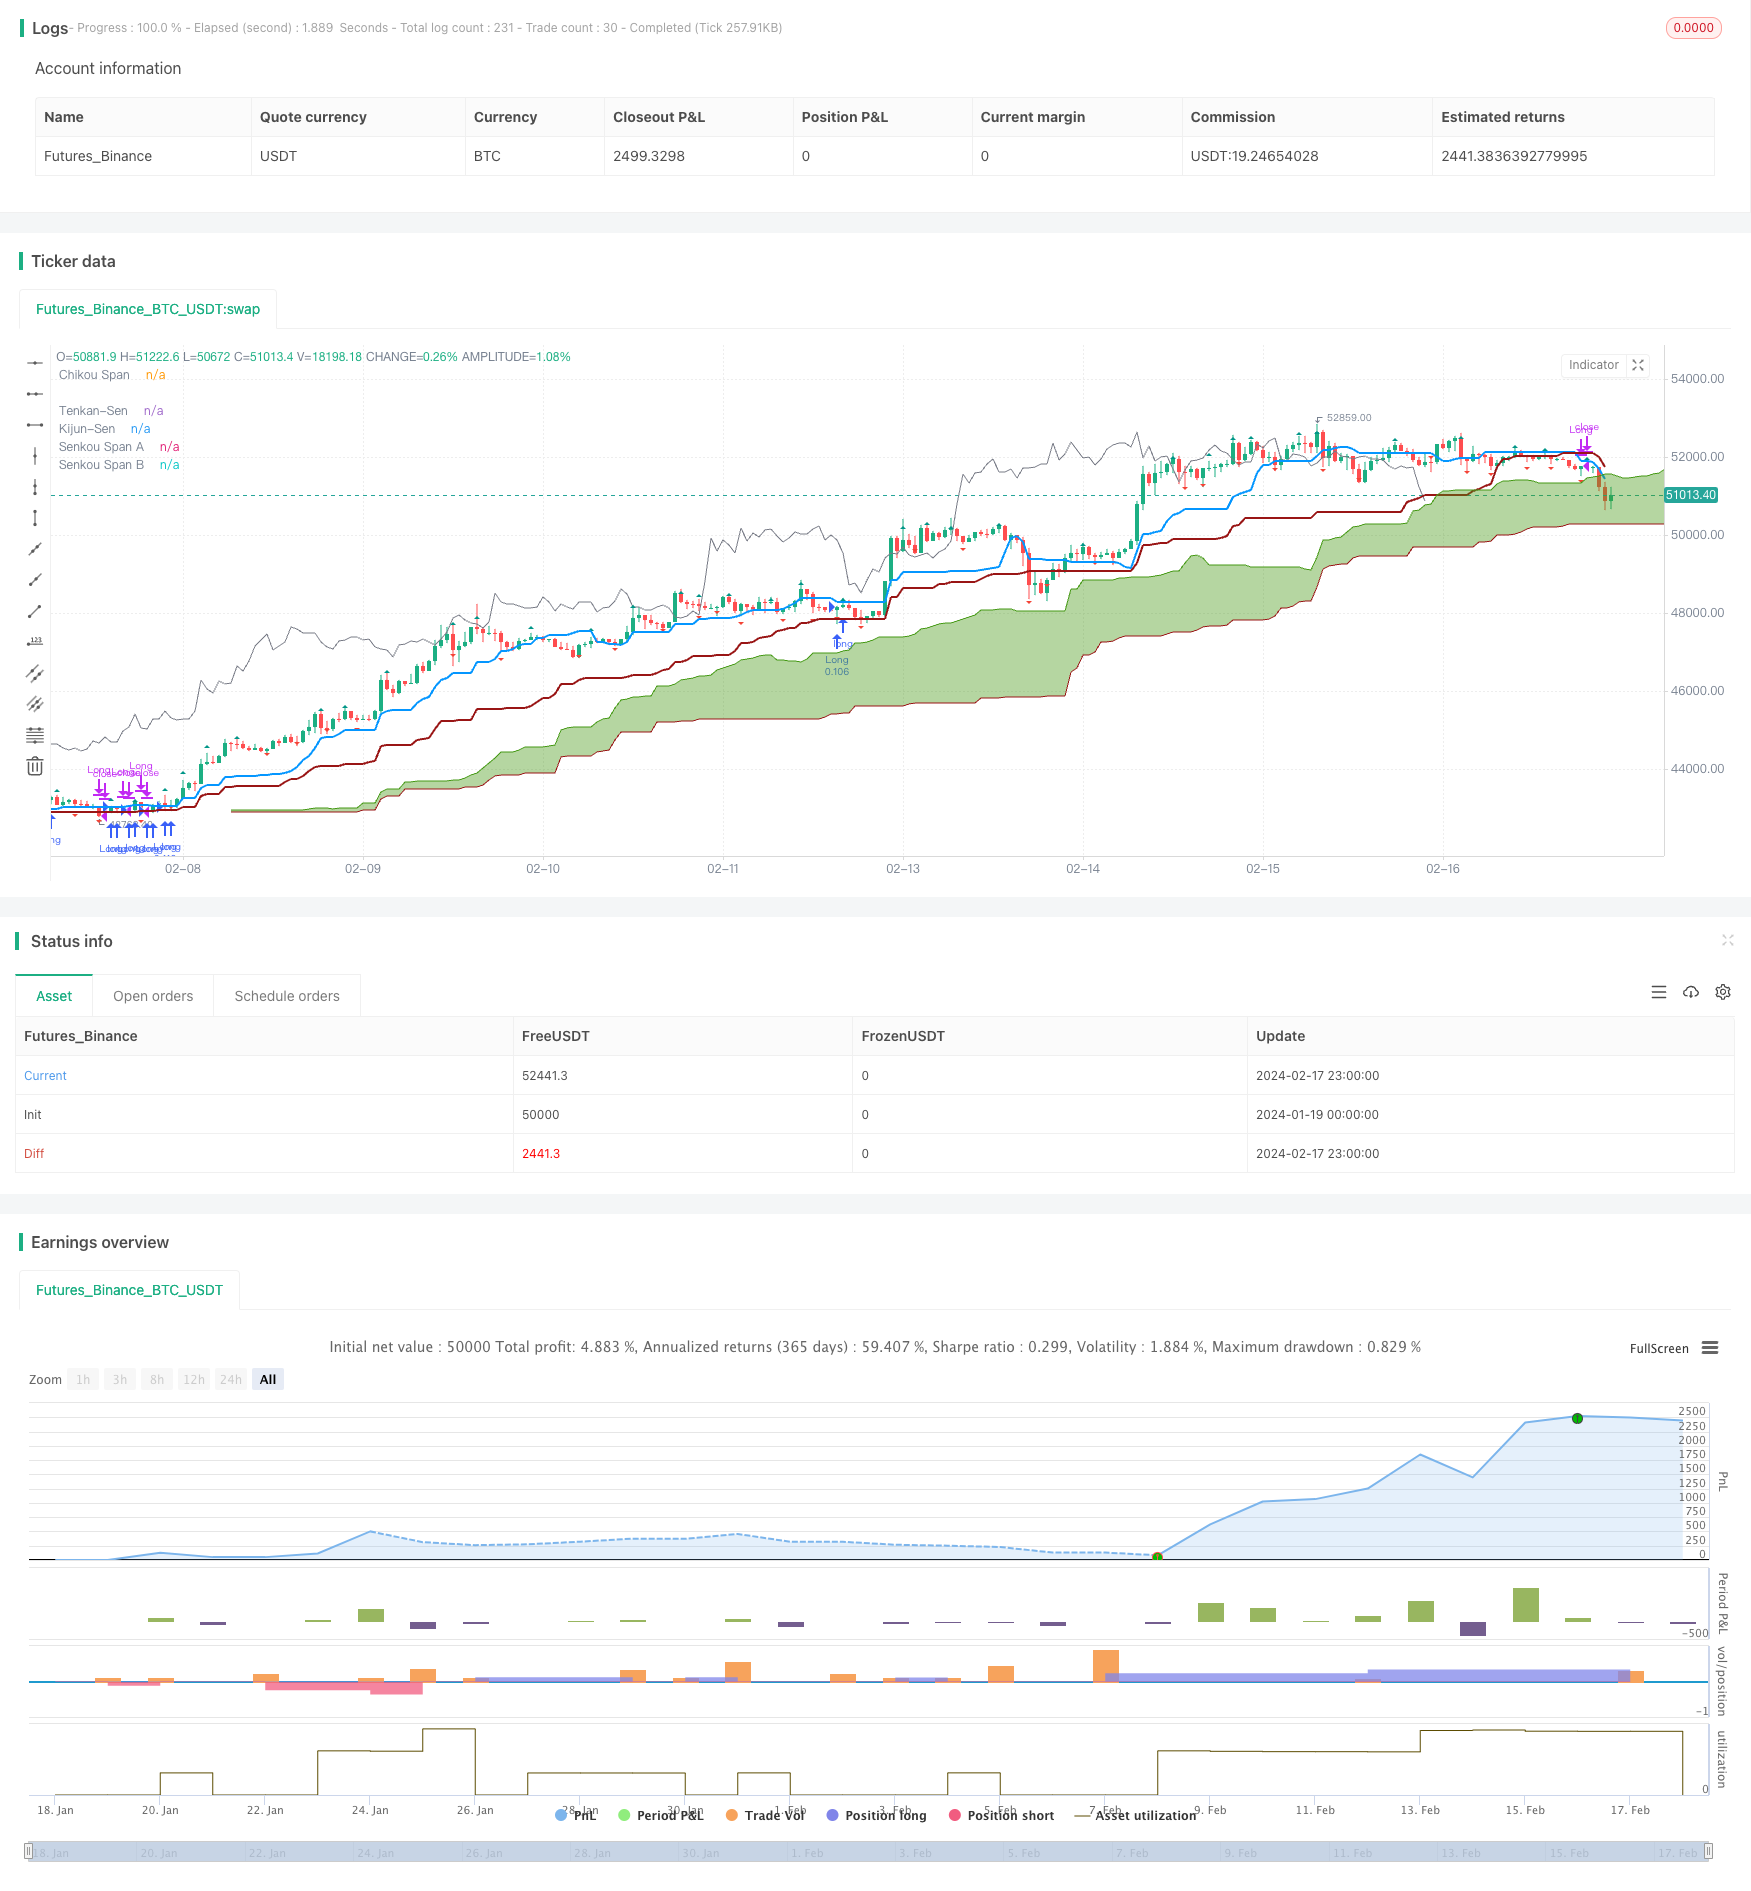This screenshot has width=1751, height=1891.
Task: Set zoom range to 24h
Action: [x=231, y=1379]
